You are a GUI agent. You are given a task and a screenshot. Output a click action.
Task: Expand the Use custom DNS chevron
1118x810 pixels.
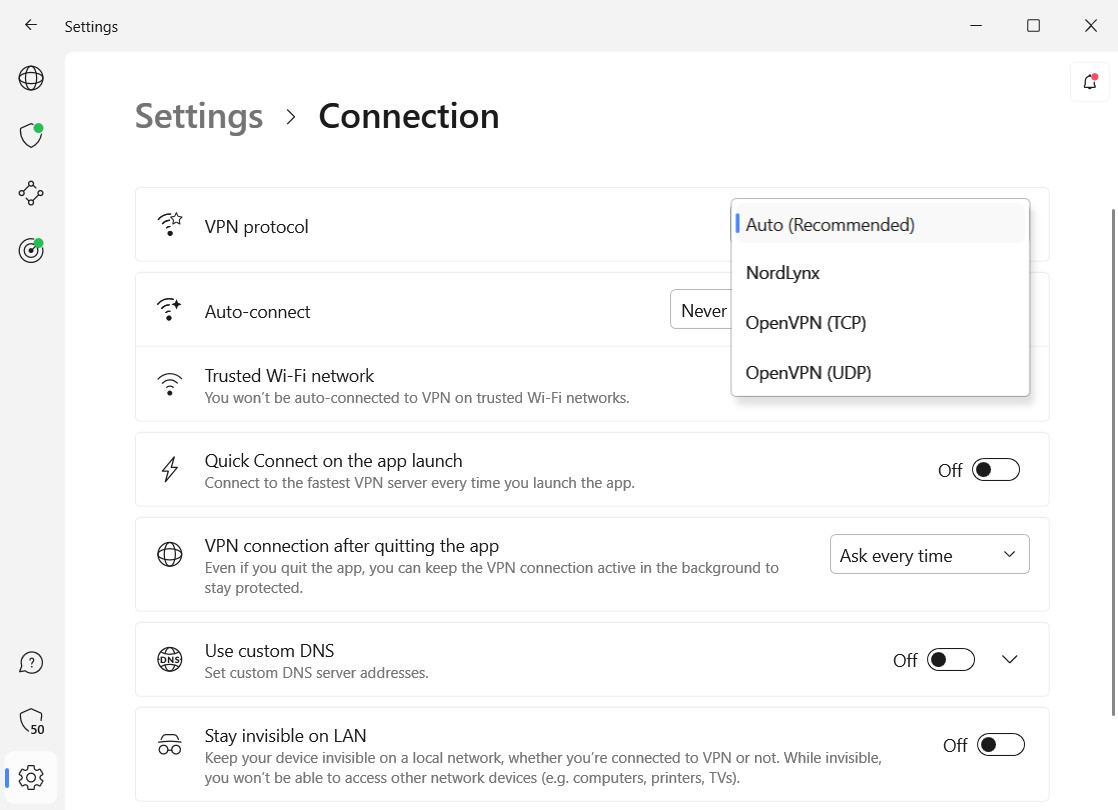point(1009,660)
